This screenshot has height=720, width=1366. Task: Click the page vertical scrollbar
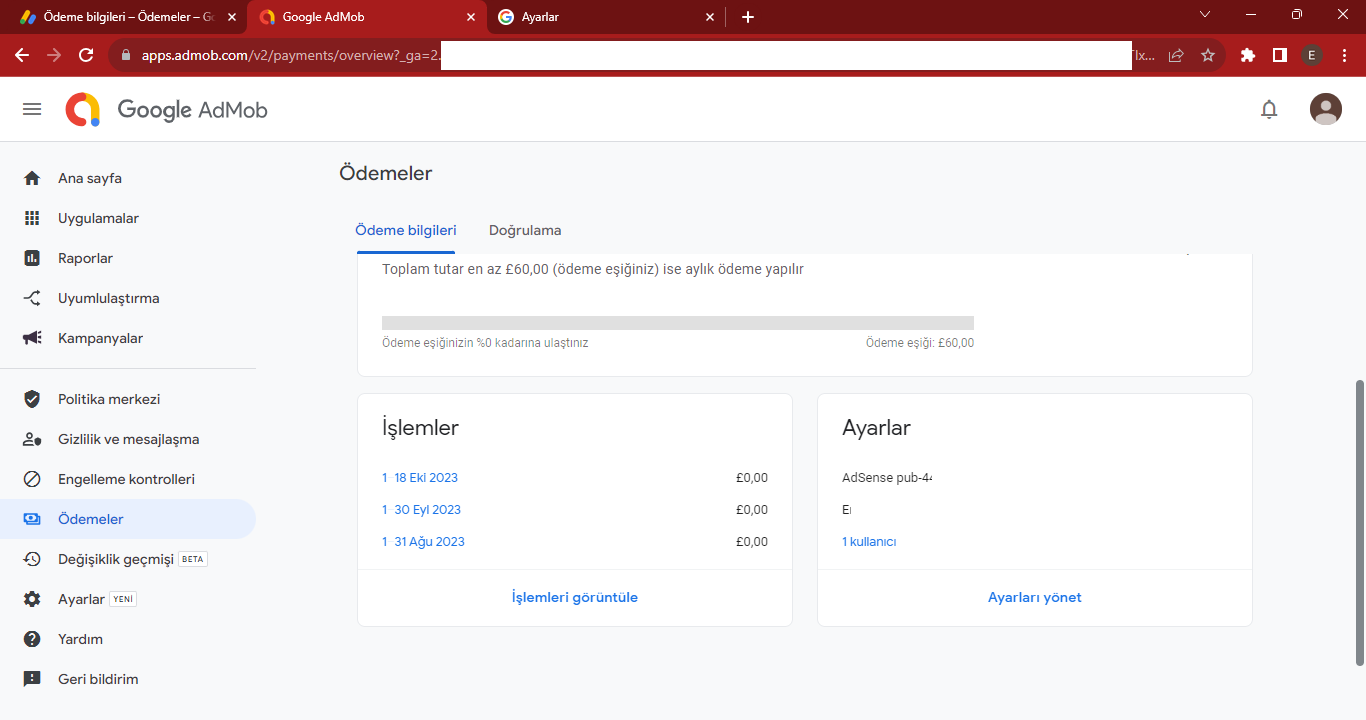pos(1359,522)
